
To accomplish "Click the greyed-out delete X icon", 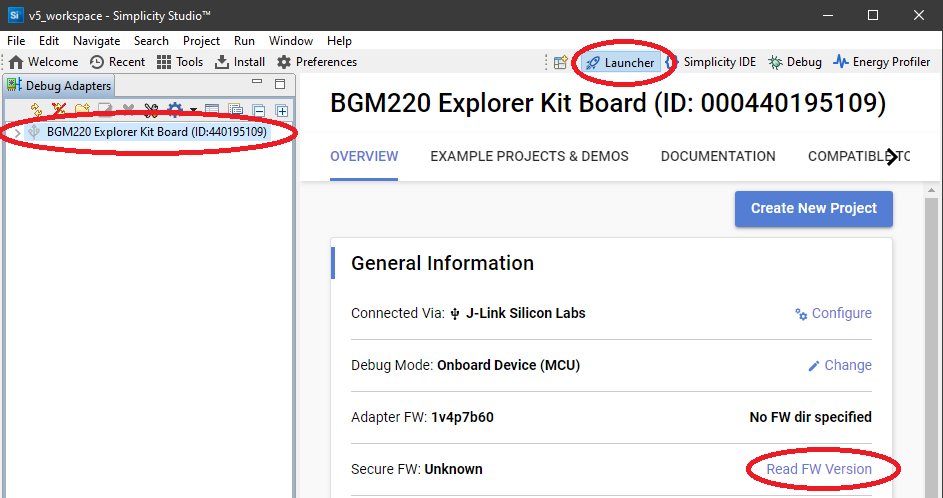I will coord(128,109).
